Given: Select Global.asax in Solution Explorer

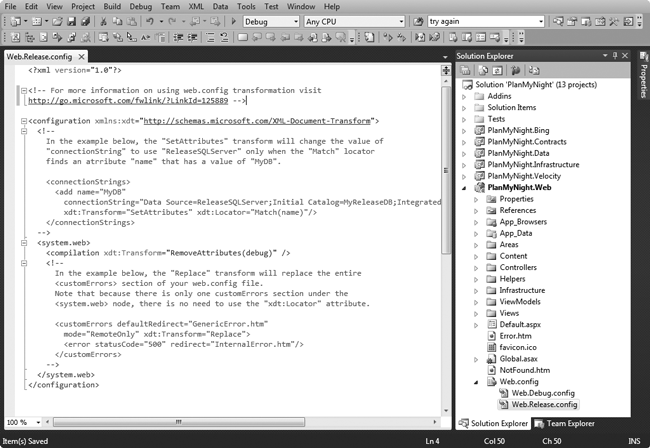Looking at the screenshot, I should point(518,359).
